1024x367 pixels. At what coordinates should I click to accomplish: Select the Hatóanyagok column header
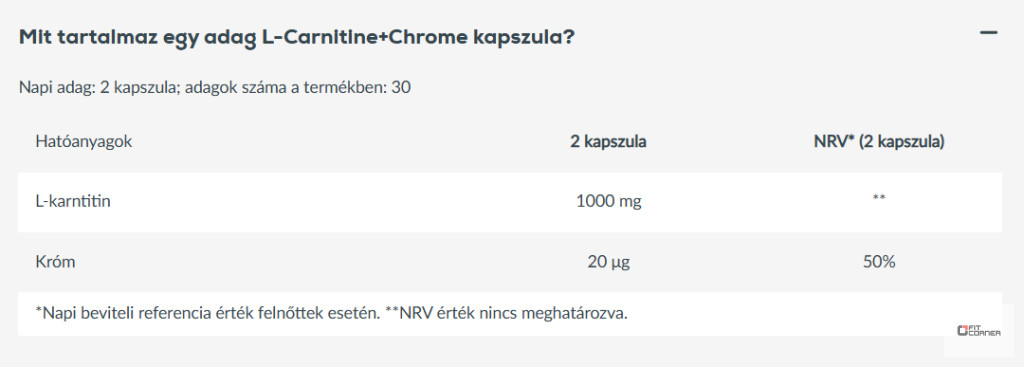[x=84, y=142]
